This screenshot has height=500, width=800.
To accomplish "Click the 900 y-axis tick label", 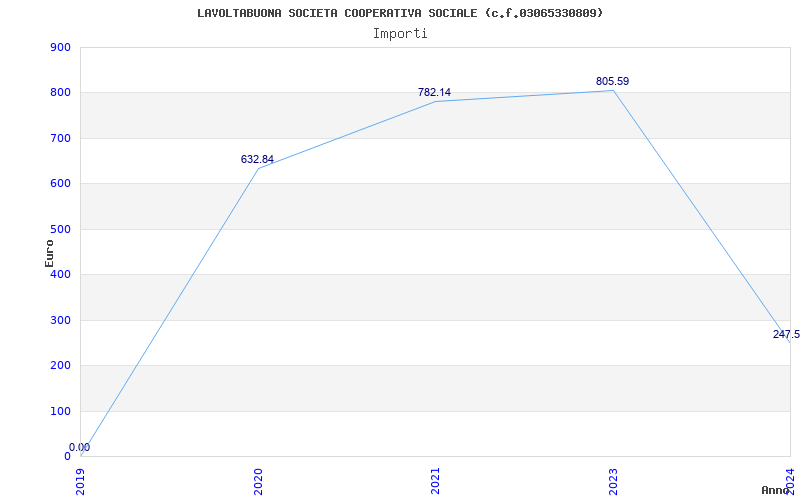I will tap(60, 47).
